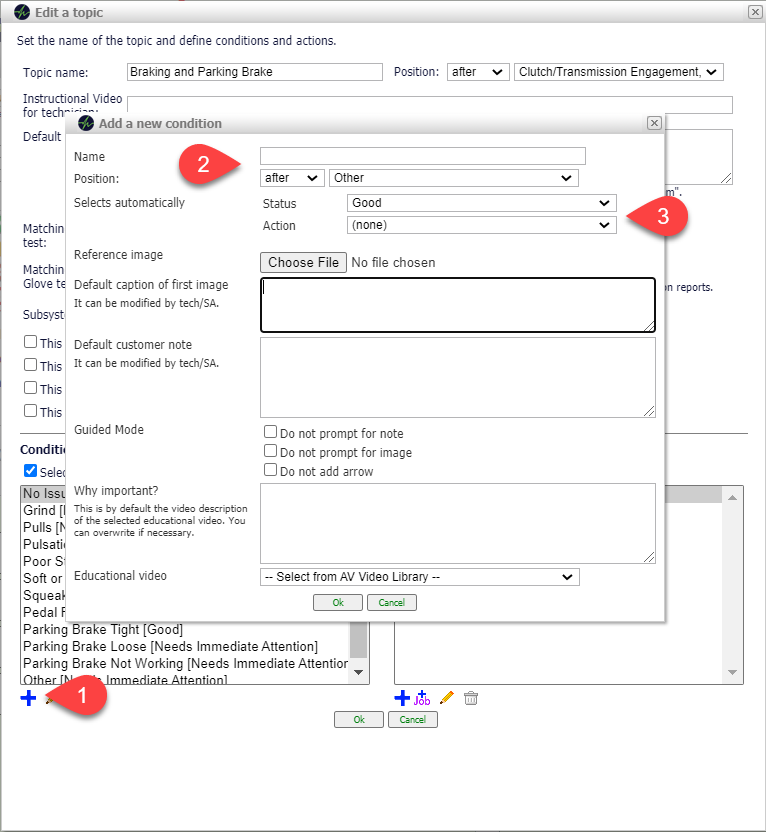The width and height of the screenshot is (766, 832).
Task: Click the conditions list scroll down arrow
Action: pyautogui.click(x=359, y=672)
